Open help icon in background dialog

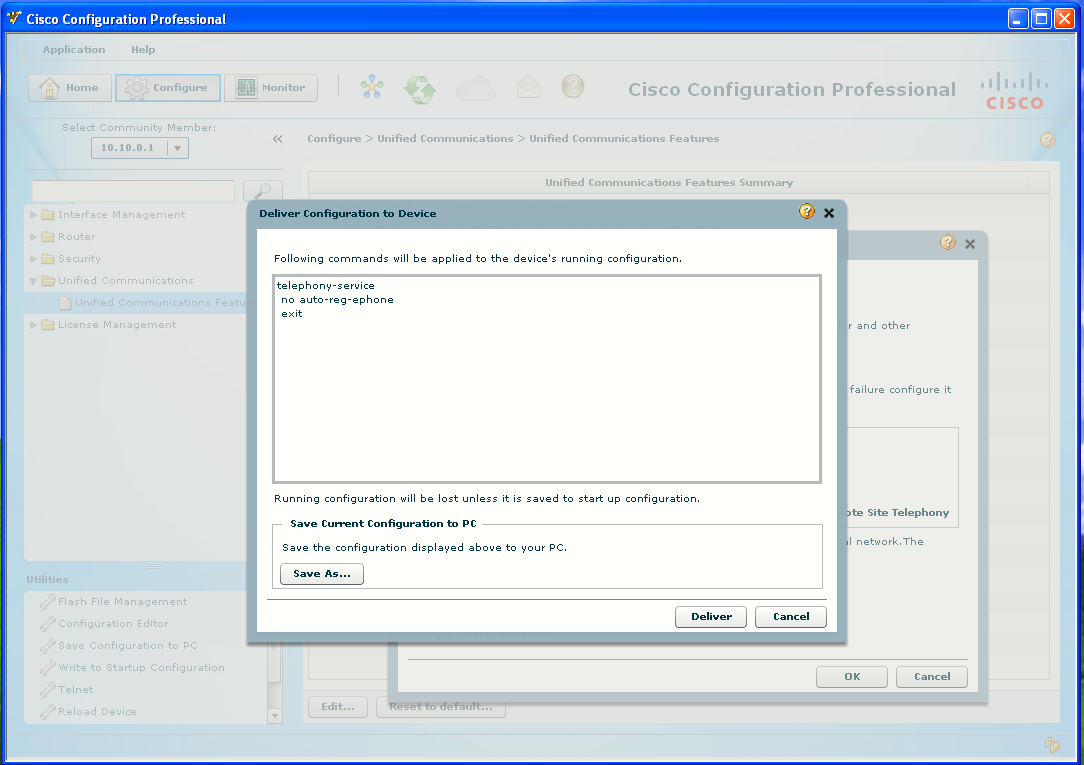pyautogui.click(x=948, y=243)
